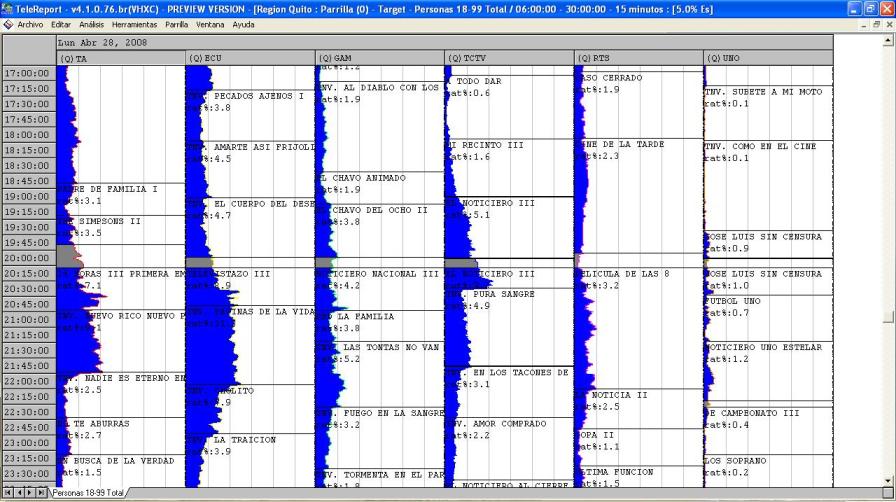The height and width of the screenshot is (502, 896).
Task: Go to last sheet tab arrow
Action: pos(41,492)
